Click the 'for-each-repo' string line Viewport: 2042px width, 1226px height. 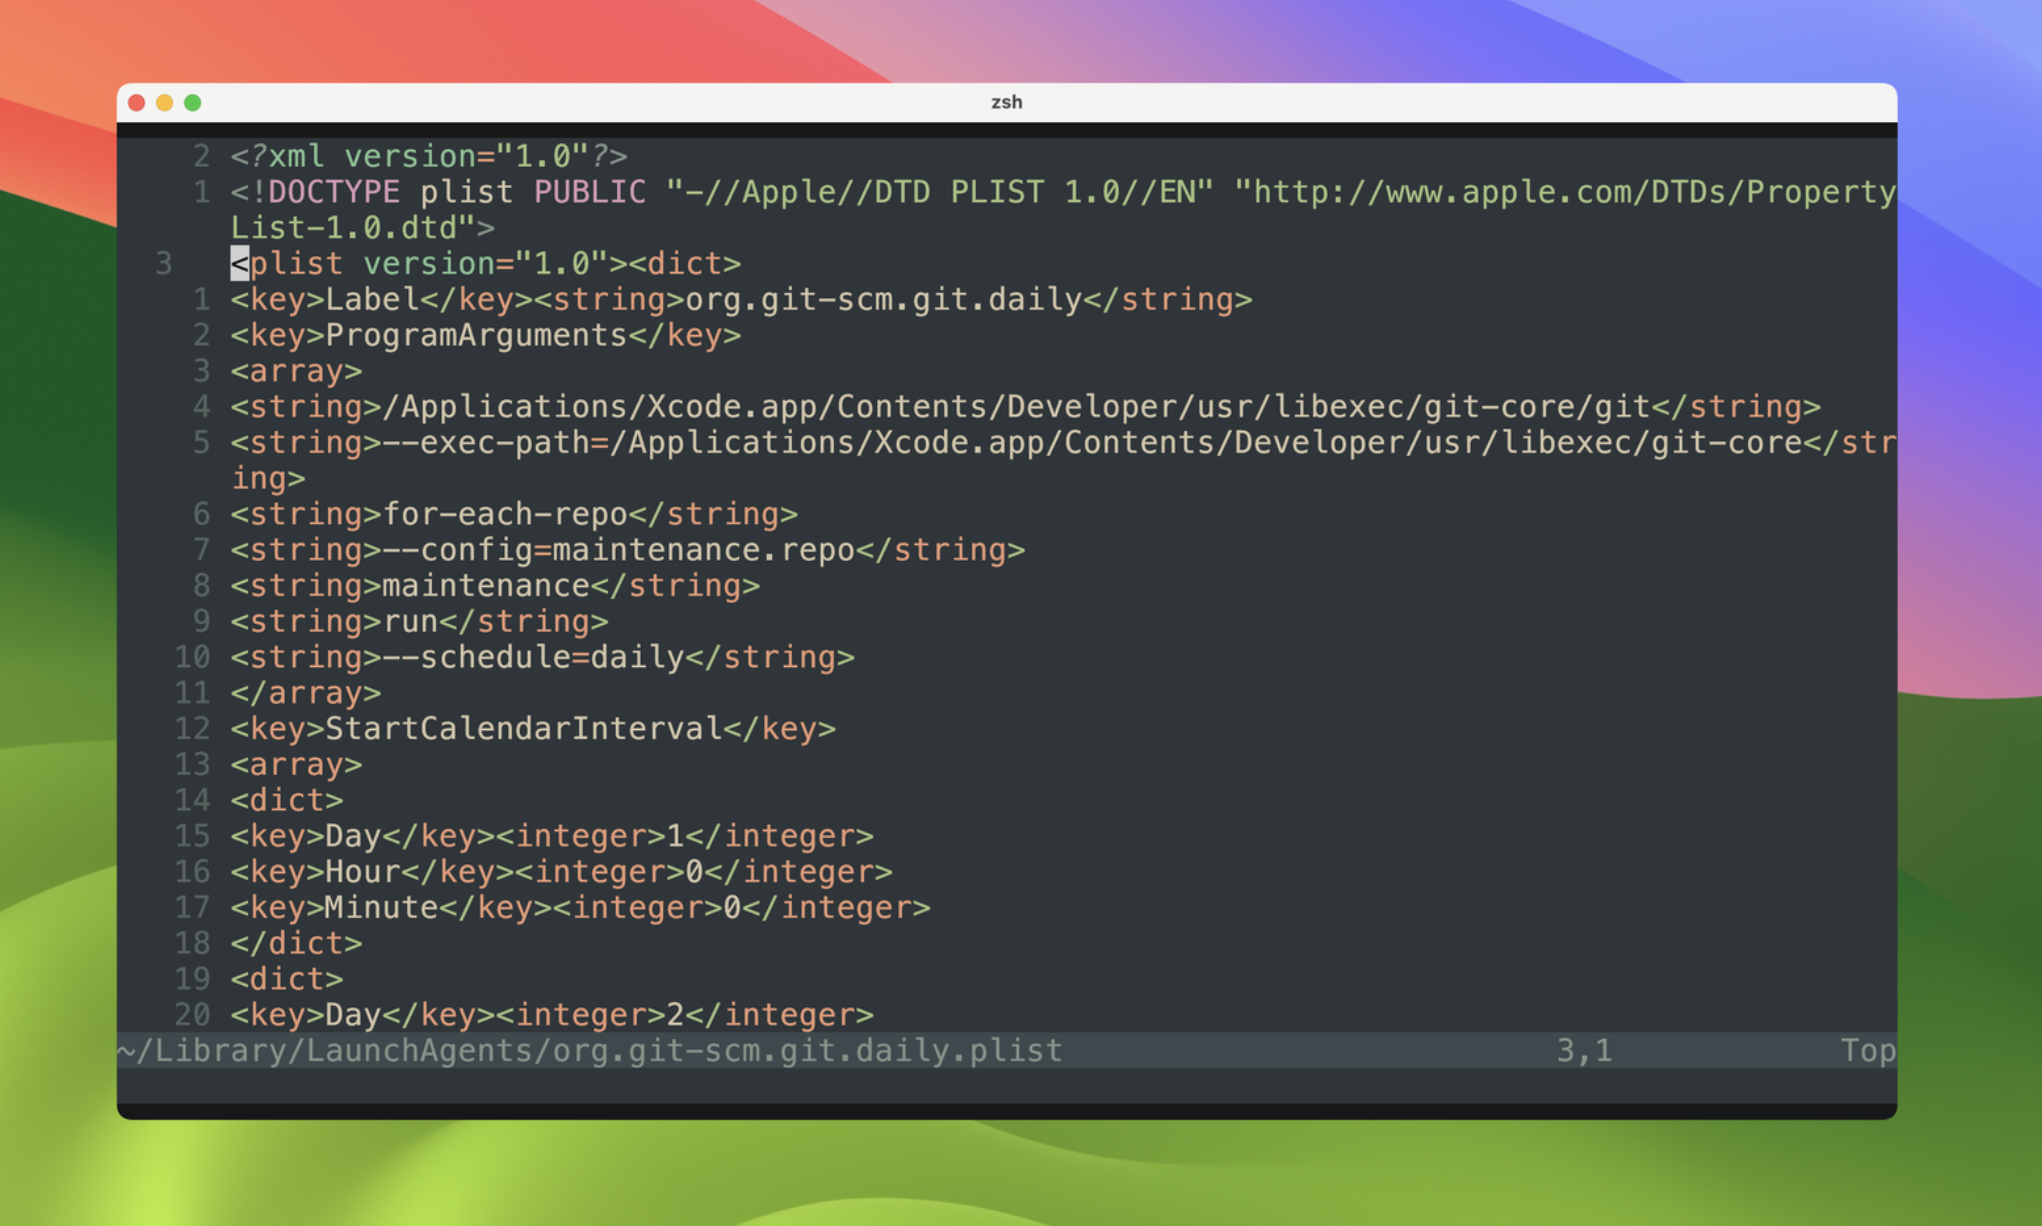[x=514, y=514]
